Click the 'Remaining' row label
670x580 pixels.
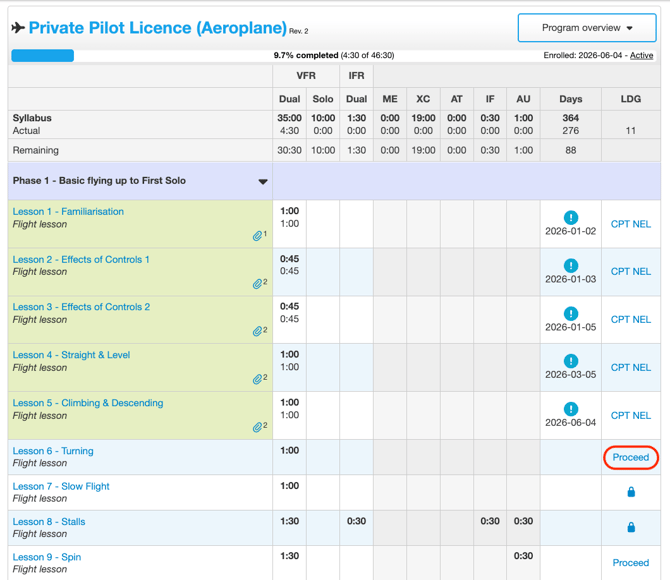click(x=35, y=150)
